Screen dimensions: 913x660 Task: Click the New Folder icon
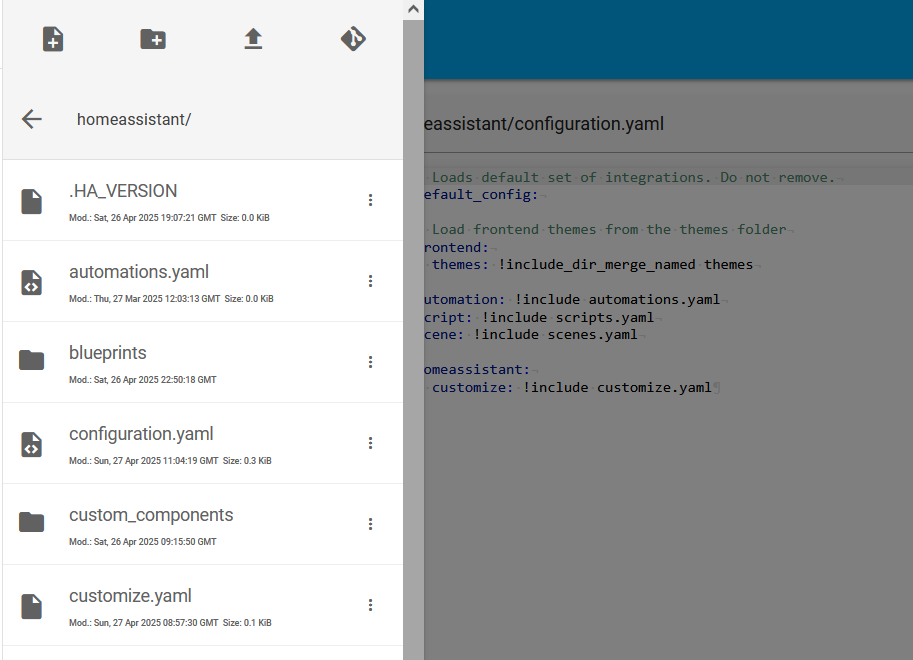[153, 39]
